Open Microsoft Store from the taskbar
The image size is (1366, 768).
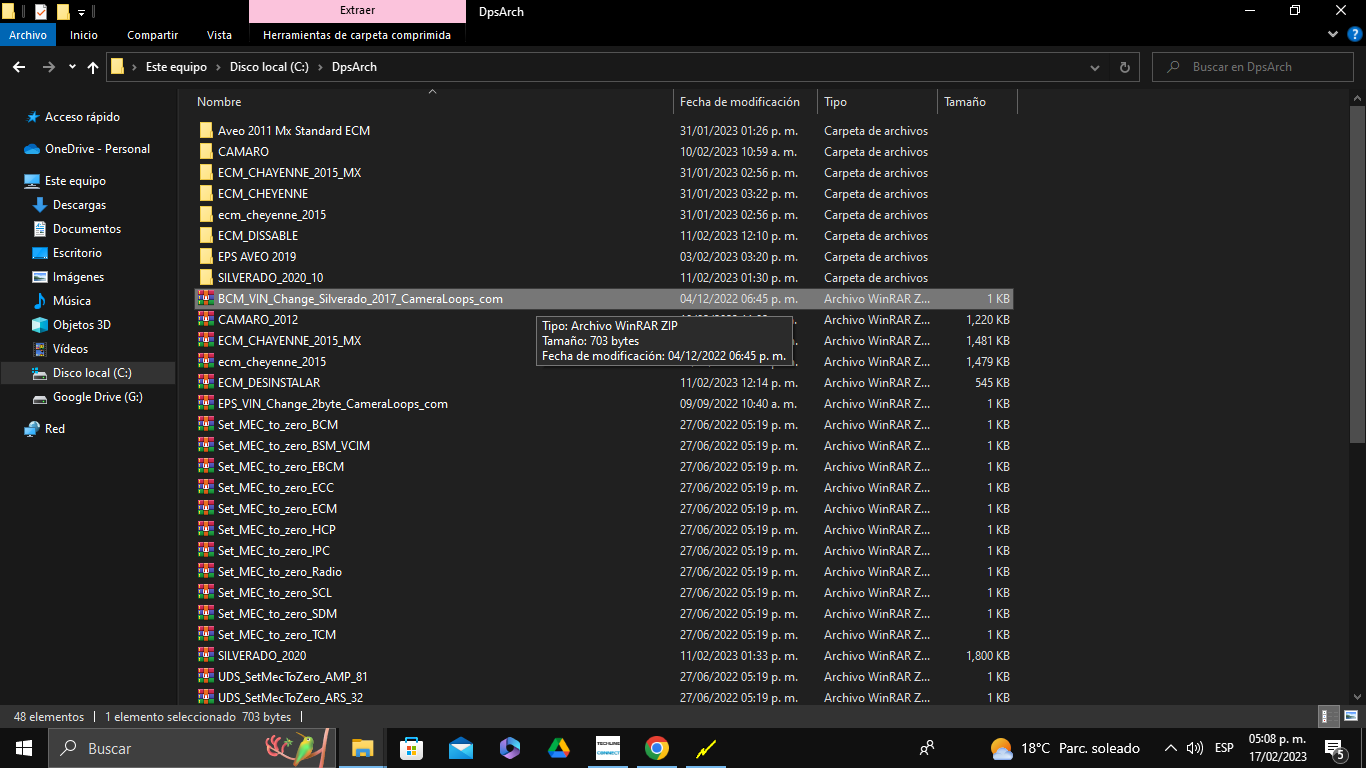coord(411,747)
